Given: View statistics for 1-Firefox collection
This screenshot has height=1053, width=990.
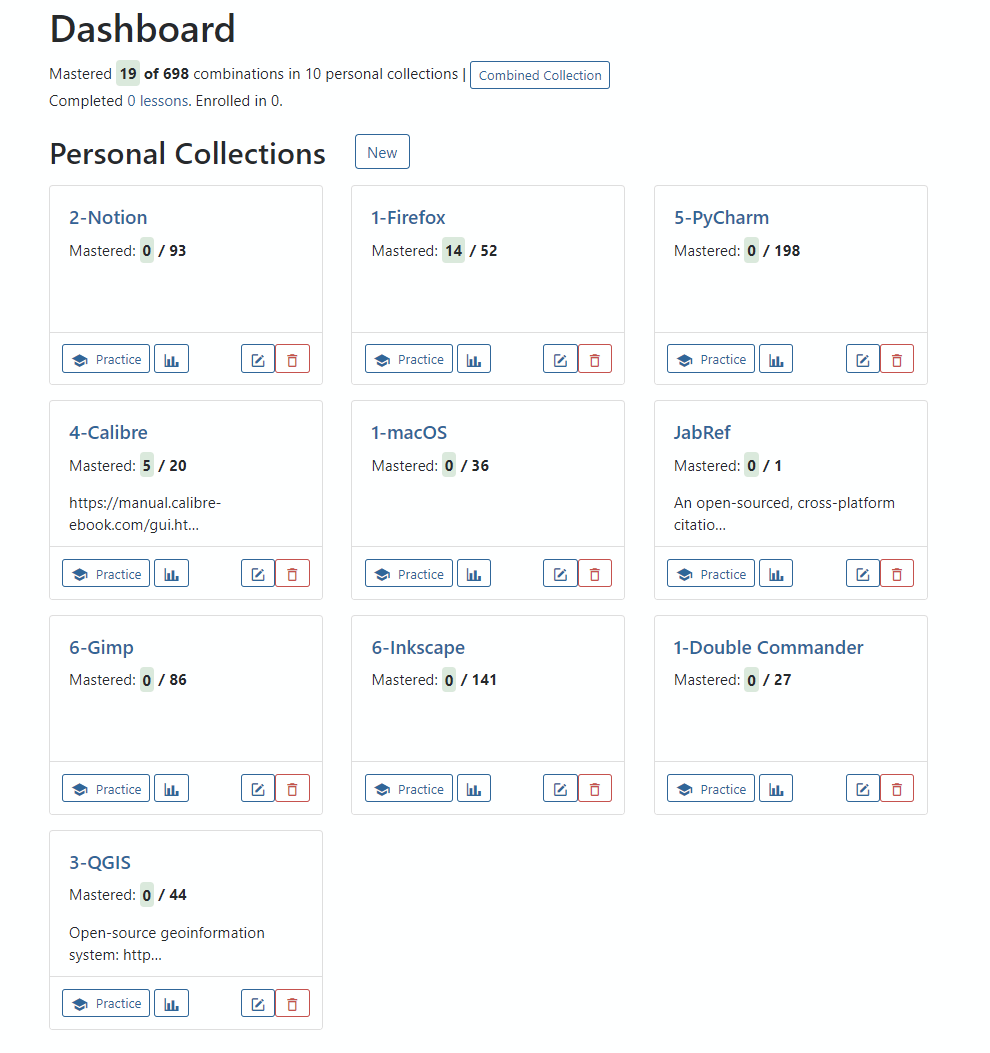Looking at the screenshot, I should pos(474,359).
